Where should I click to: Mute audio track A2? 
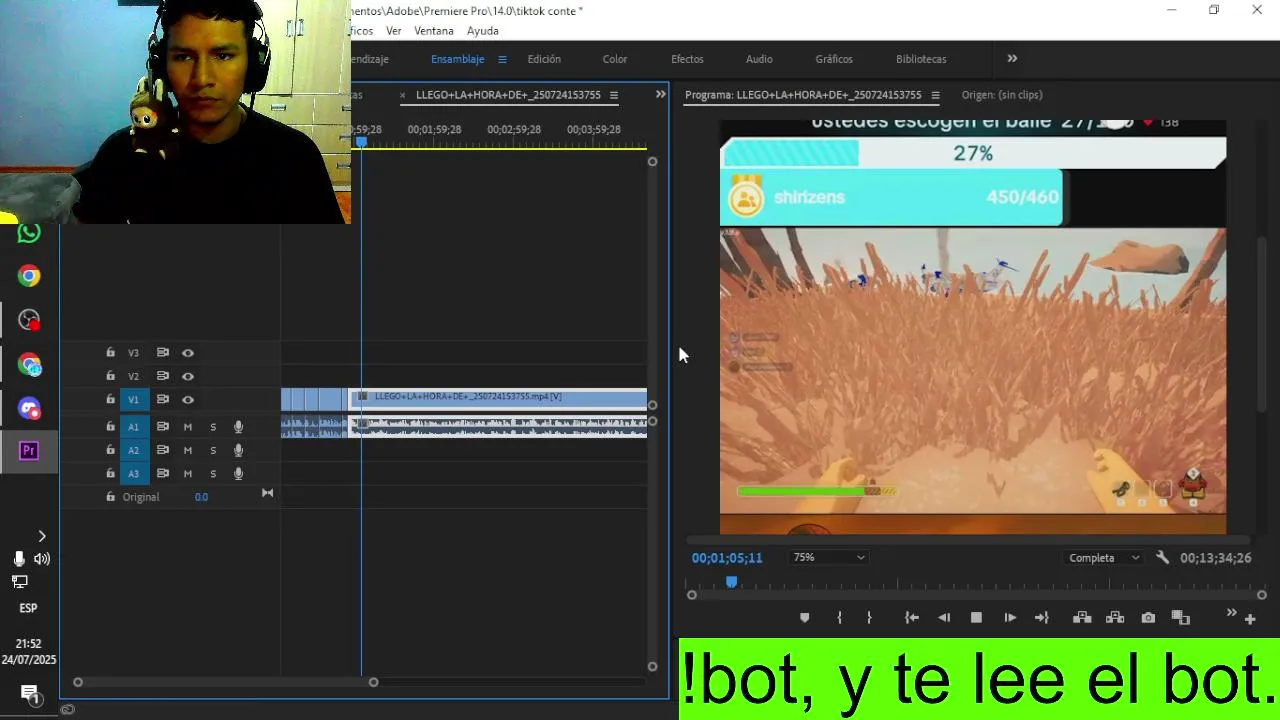pyautogui.click(x=187, y=450)
